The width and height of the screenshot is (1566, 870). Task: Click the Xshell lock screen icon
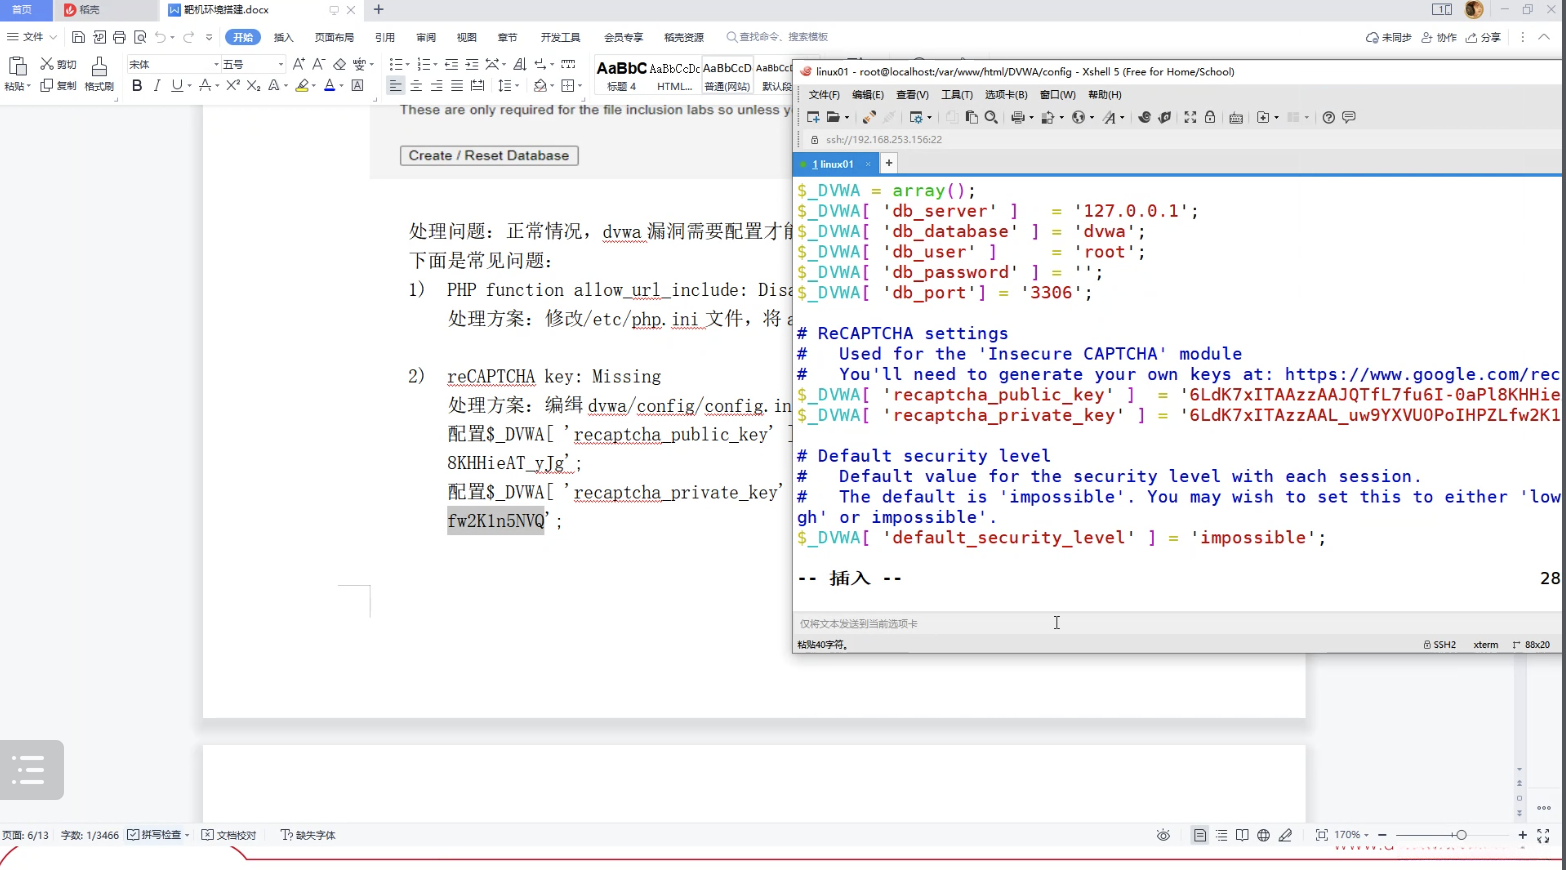pos(1210,117)
